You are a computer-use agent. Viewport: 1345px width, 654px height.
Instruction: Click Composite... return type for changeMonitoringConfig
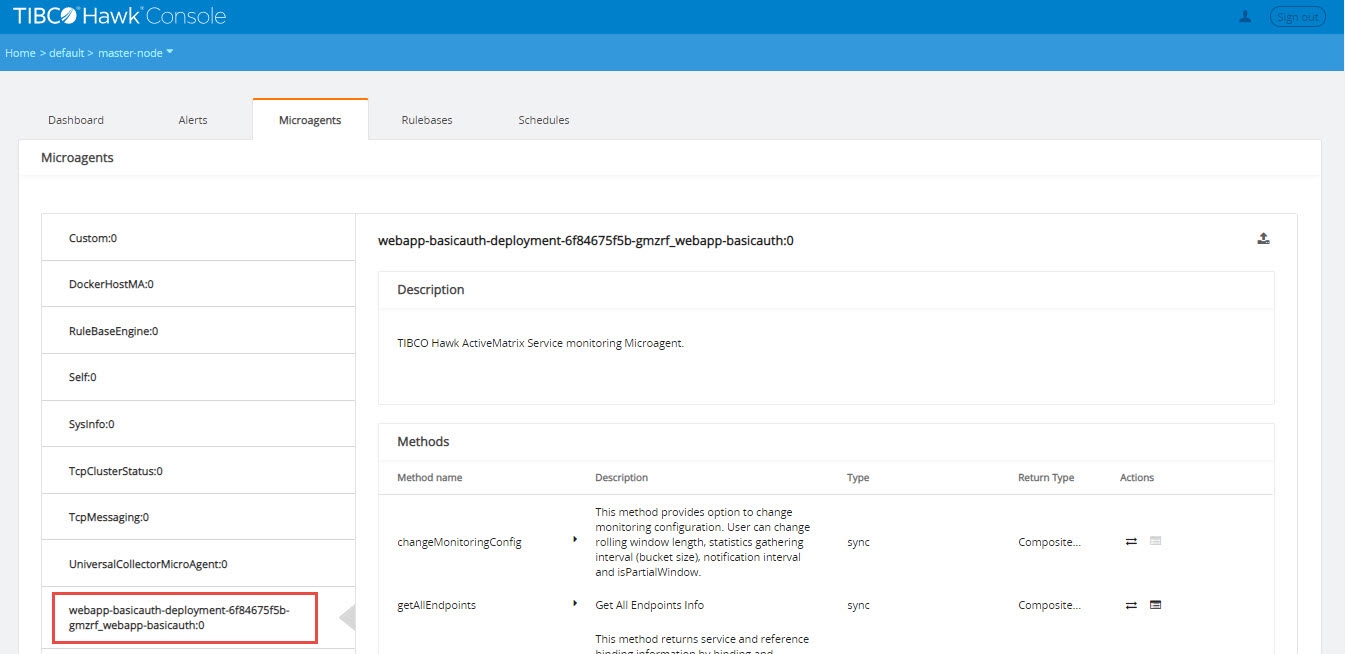[x=1049, y=542]
